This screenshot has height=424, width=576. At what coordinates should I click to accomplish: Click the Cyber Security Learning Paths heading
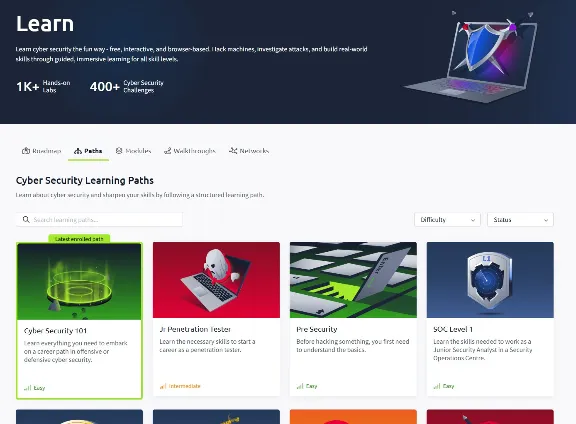85,180
